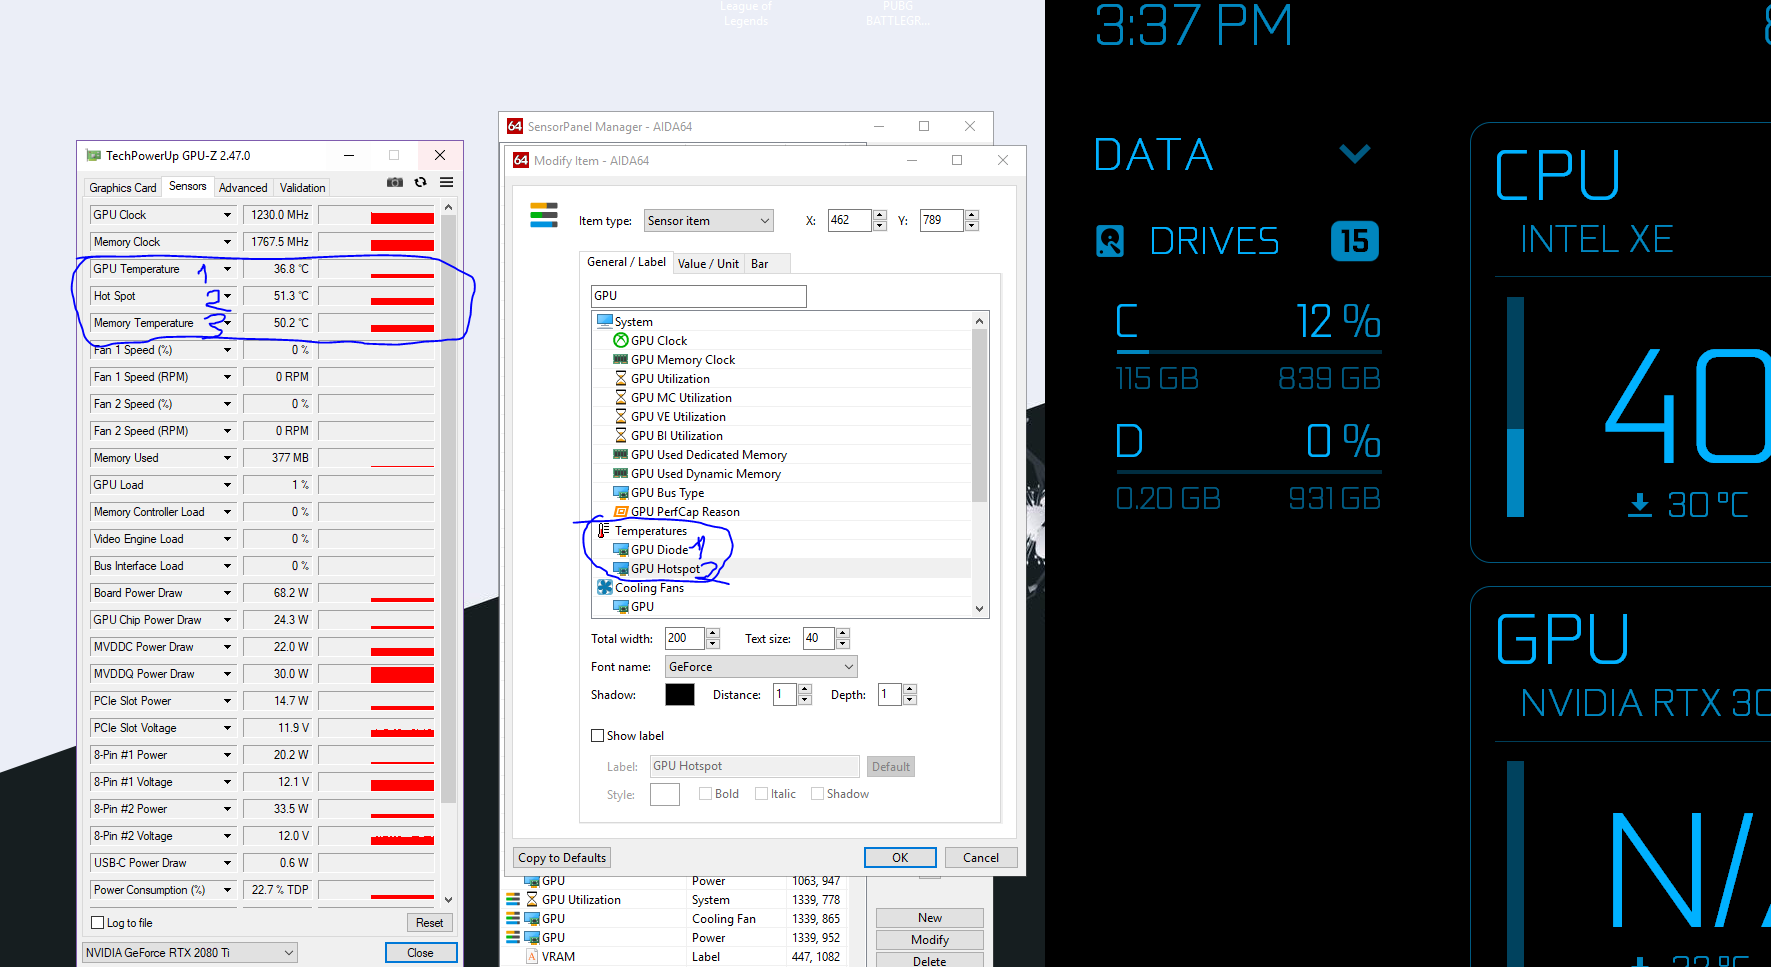Viewport: 1771px width, 967px height.
Task: Open graphics card selector dropdown in GPU-Z
Action: point(190,953)
